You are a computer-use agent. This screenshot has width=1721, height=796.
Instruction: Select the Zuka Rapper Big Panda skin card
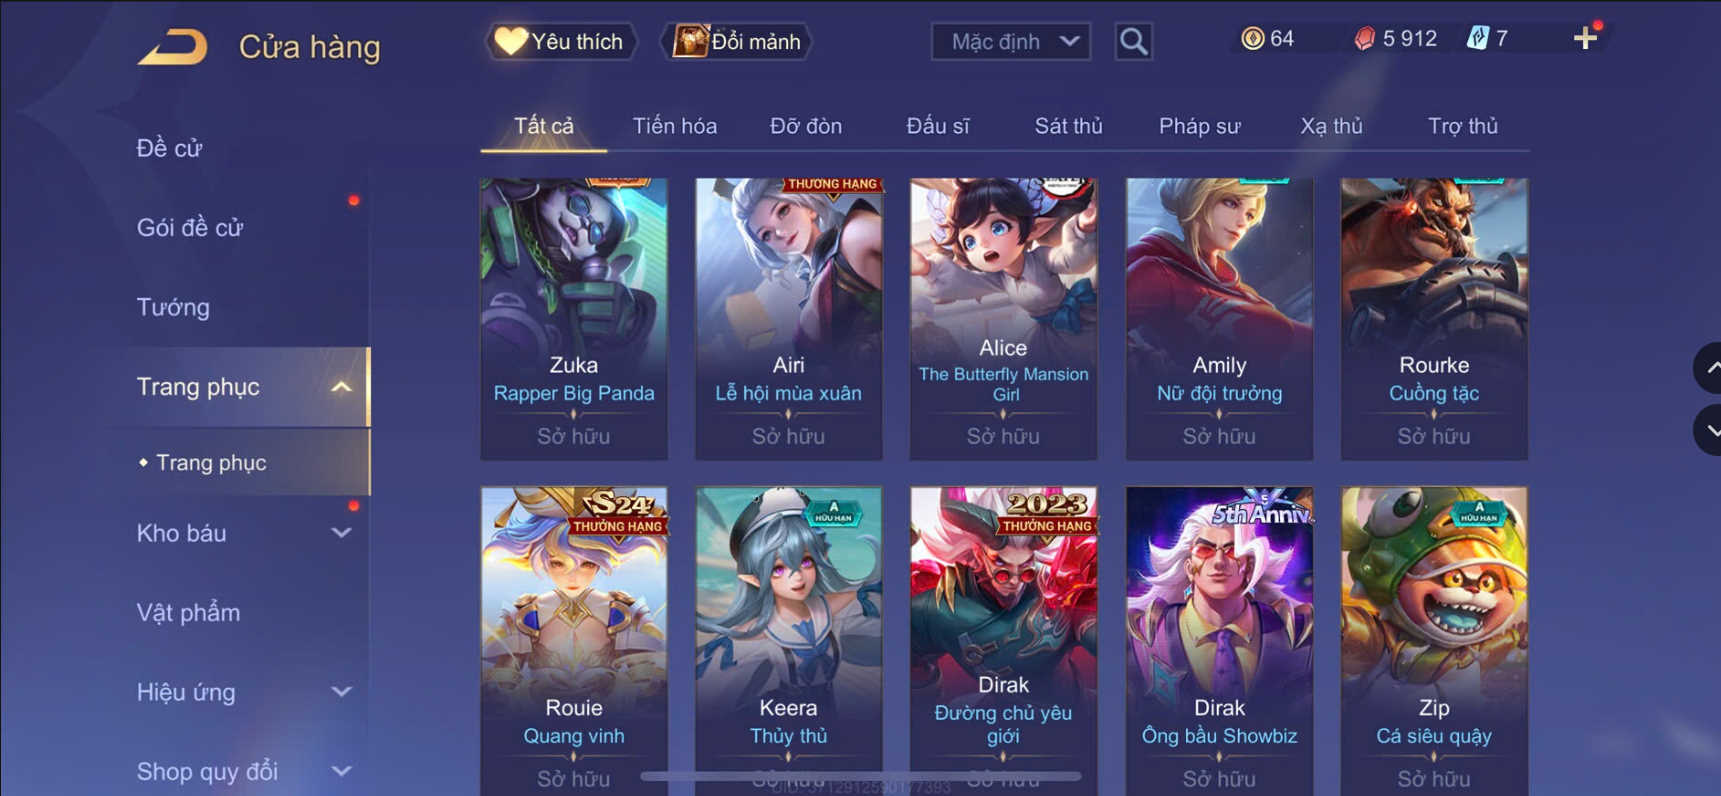(574, 319)
